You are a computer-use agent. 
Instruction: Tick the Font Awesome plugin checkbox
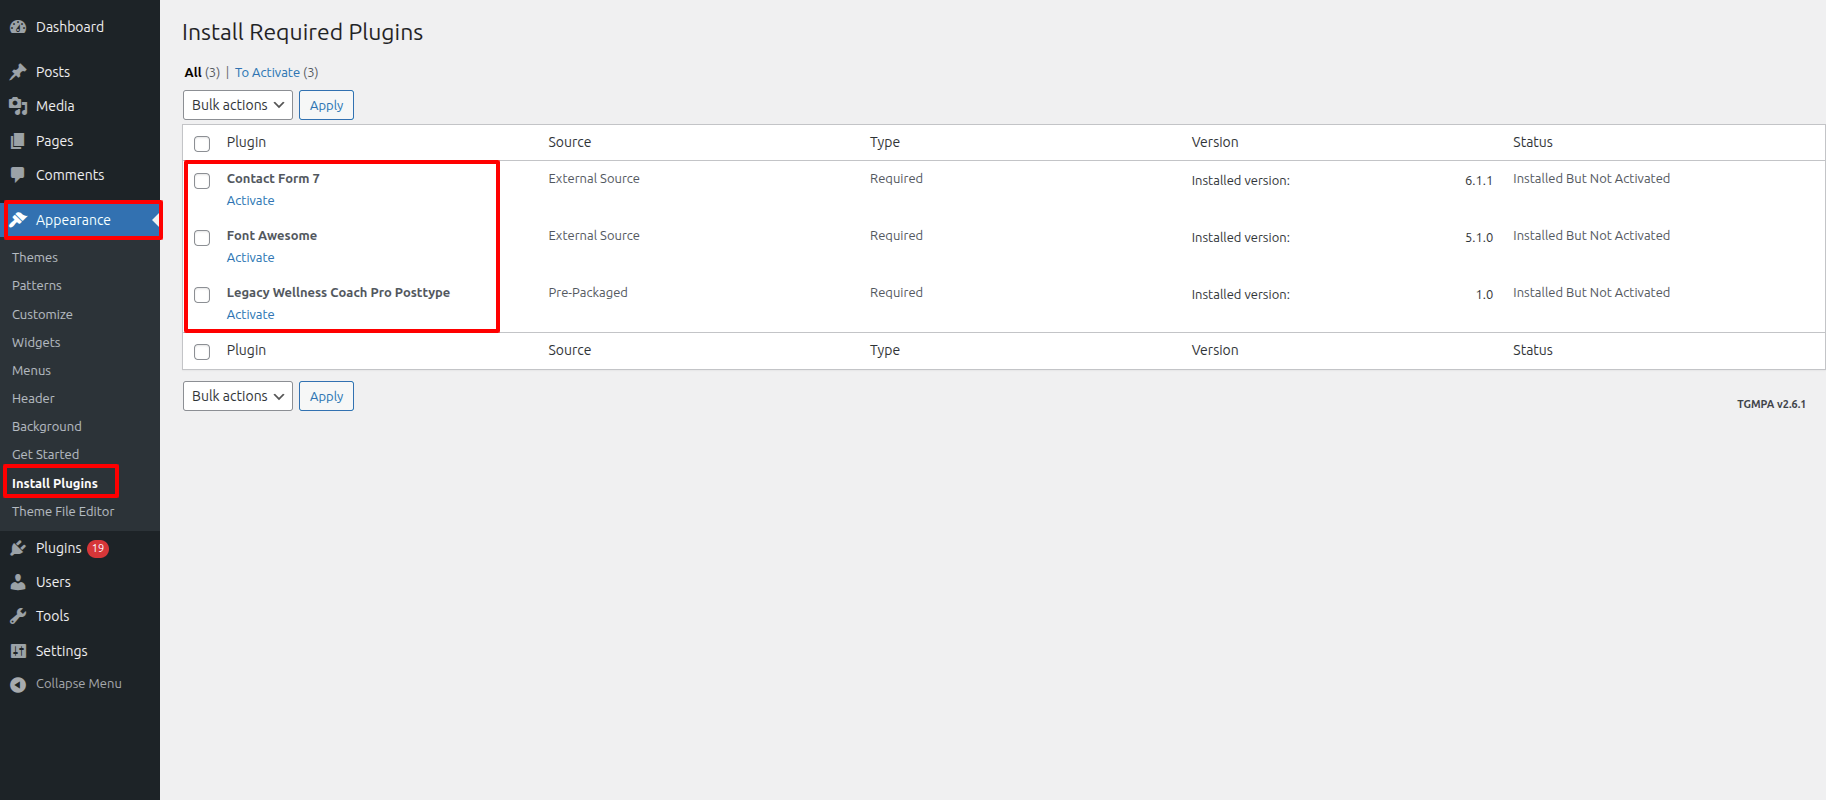[202, 238]
